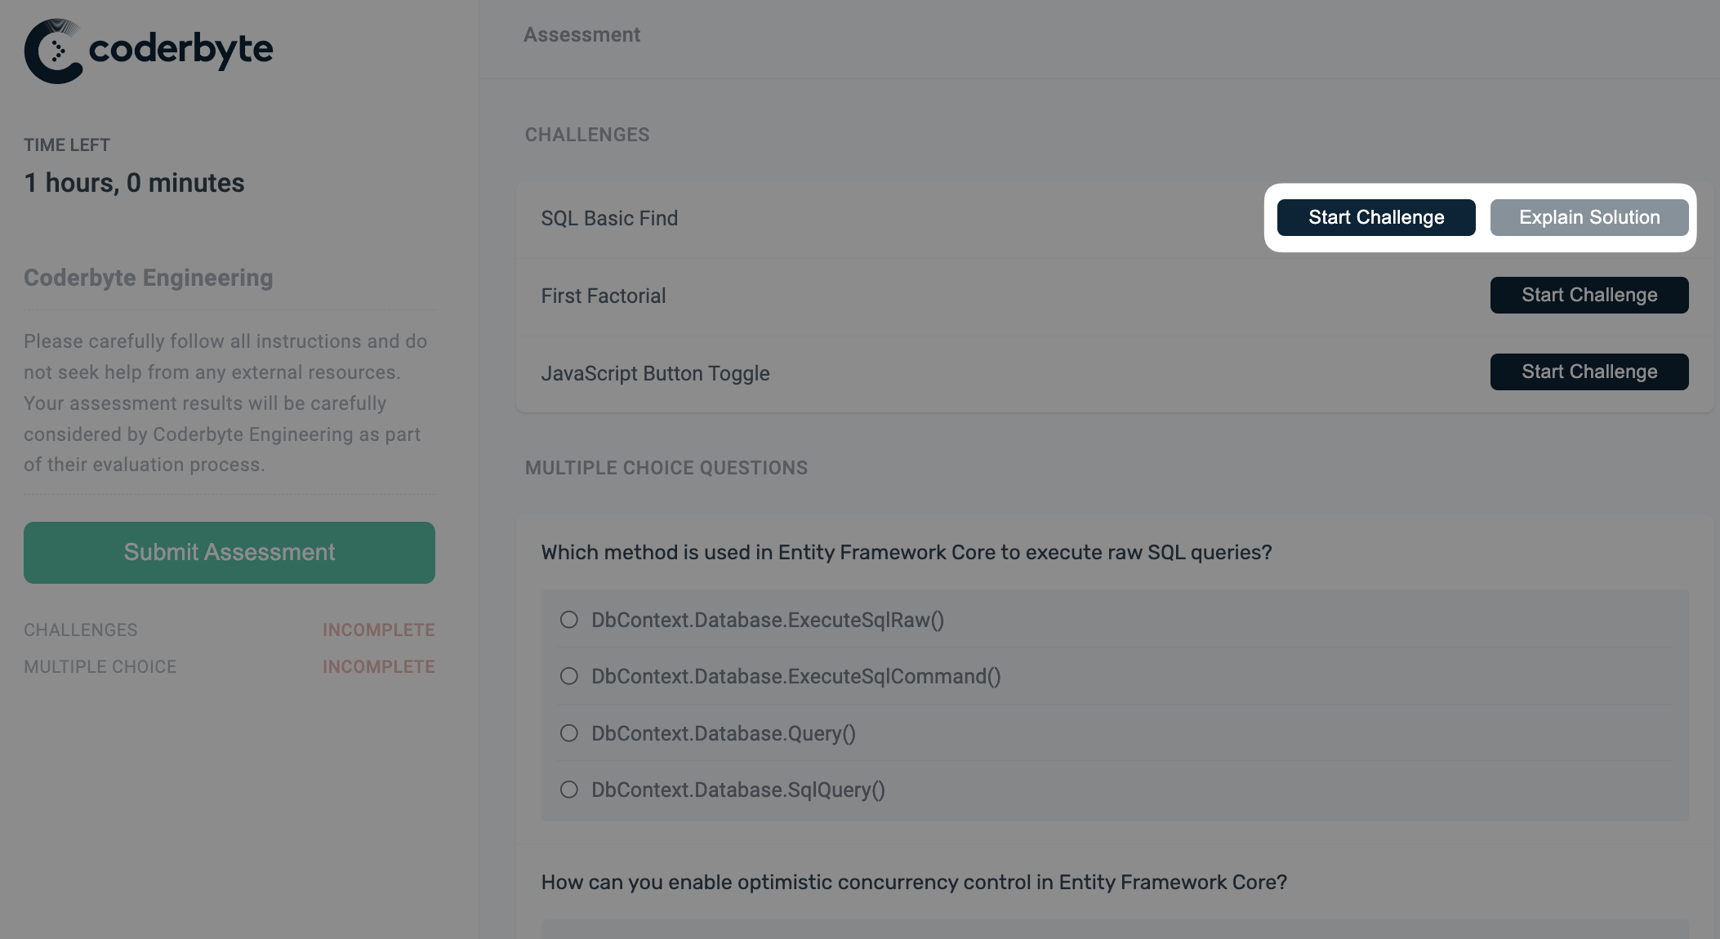Click the 1 hours, 0 minutes timer
Image resolution: width=1720 pixels, height=939 pixels.
coord(134,183)
